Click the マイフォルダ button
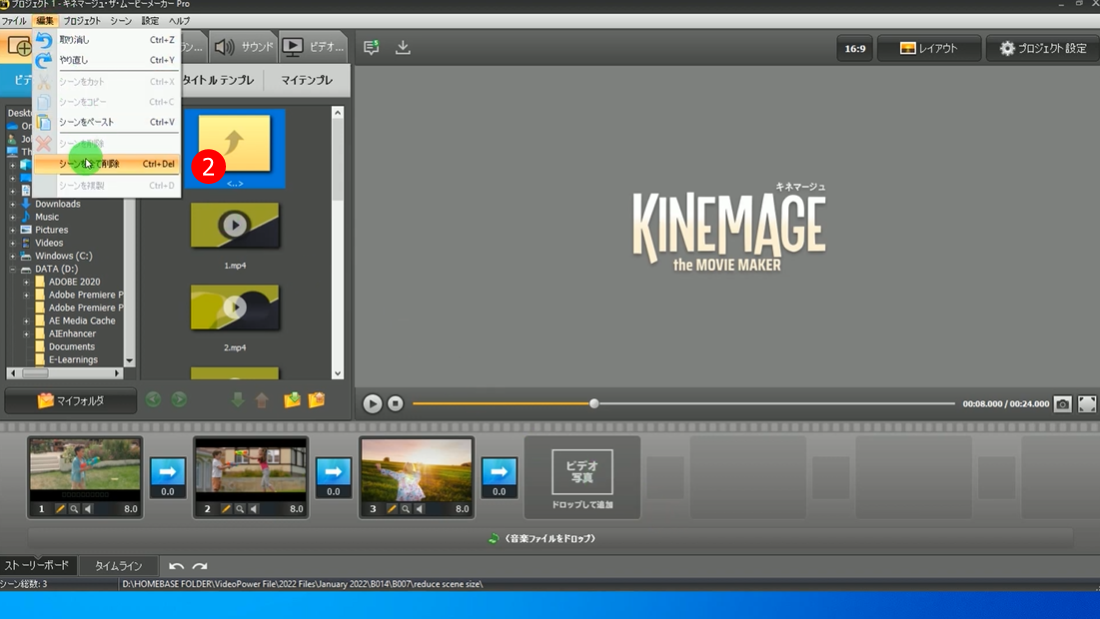1100x619 pixels. click(x=70, y=401)
